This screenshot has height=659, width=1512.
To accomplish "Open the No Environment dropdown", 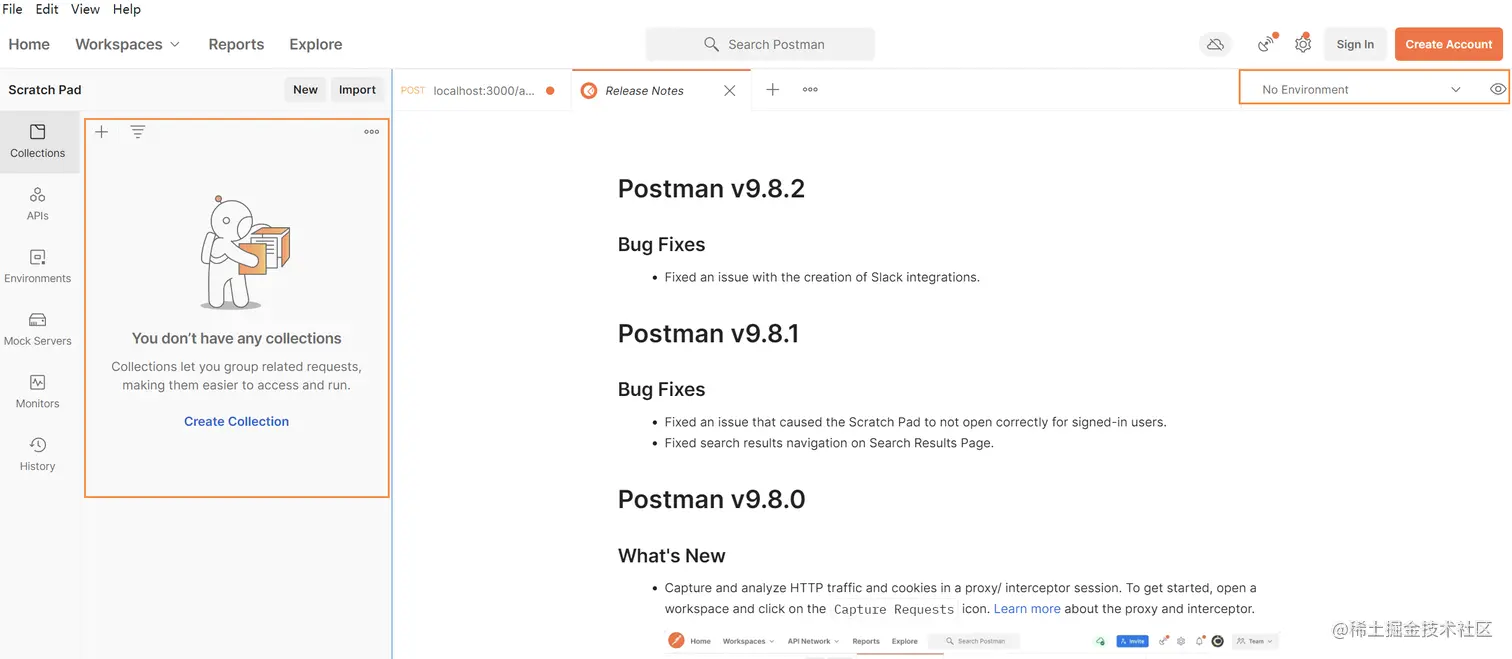I will [x=1361, y=90].
